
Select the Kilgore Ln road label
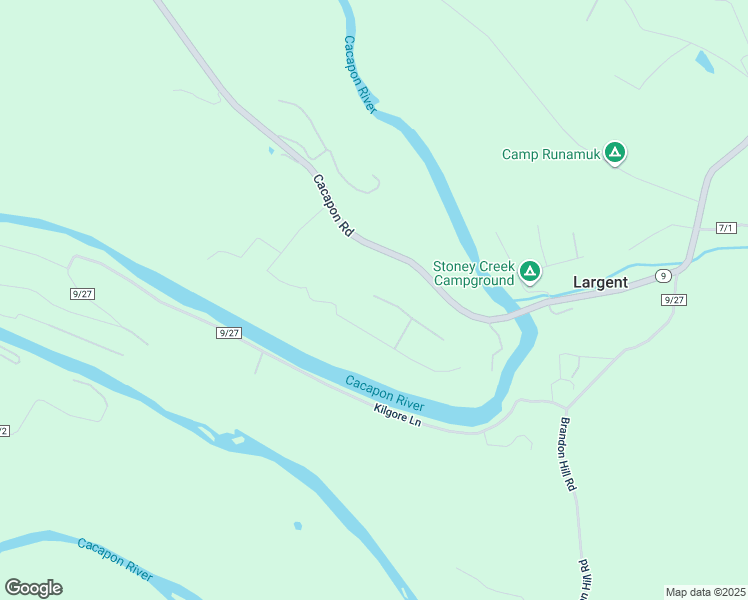pyautogui.click(x=397, y=415)
